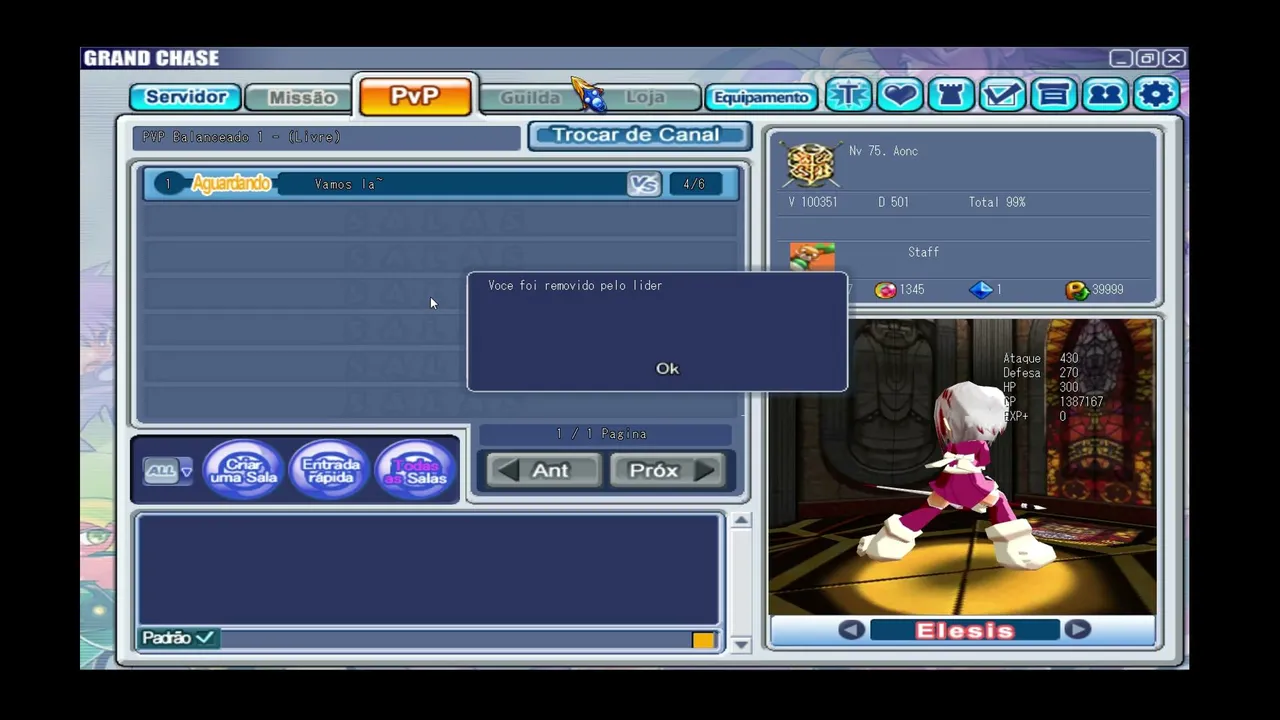Click the 'D 501' losses value
The width and height of the screenshot is (1280, 720).
click(893, 202)
